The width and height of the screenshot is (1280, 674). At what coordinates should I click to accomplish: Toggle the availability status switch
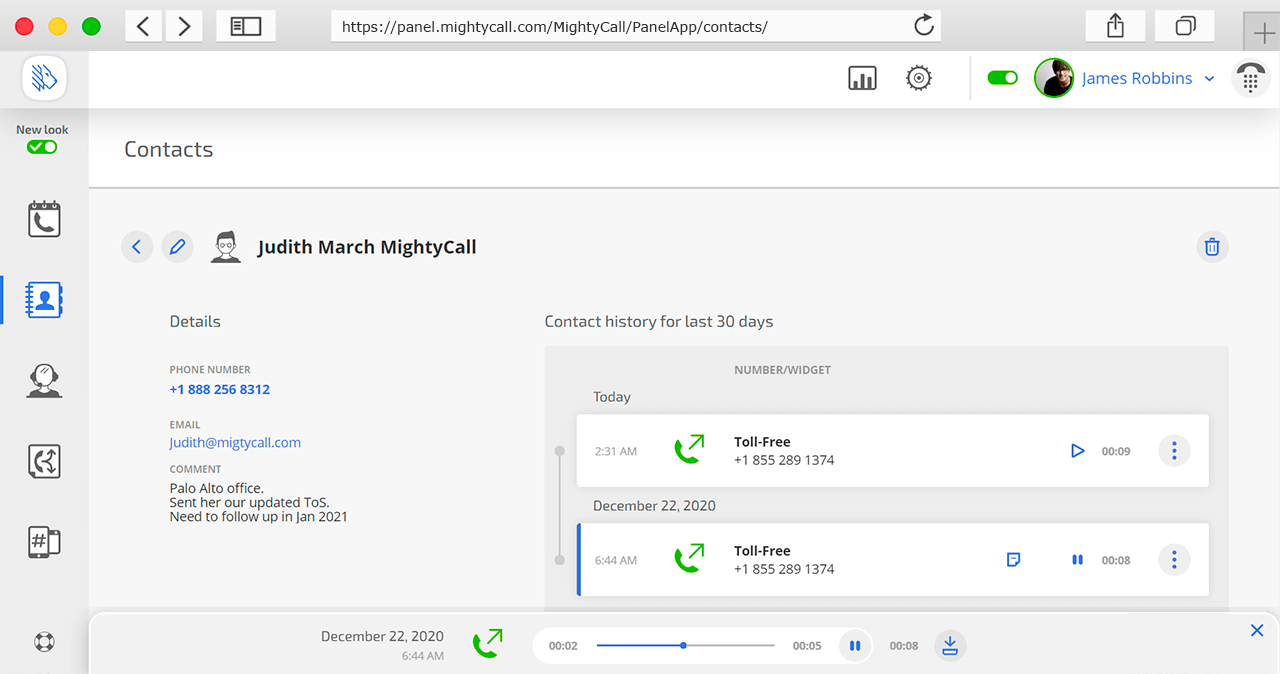(1002, 78)
